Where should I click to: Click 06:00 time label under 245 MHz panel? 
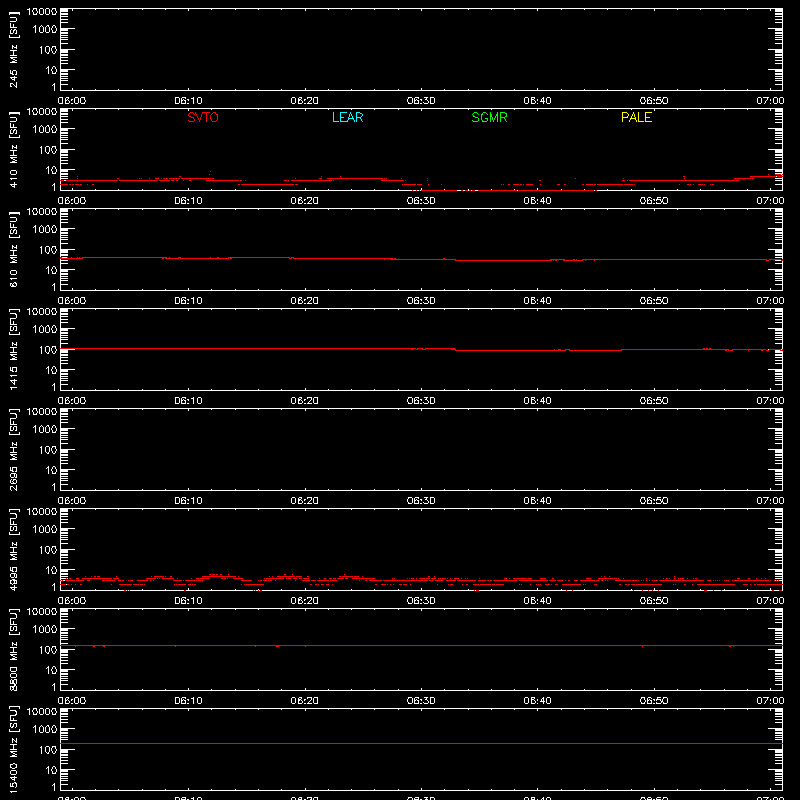pyautogui.click(x=72, y=101)
